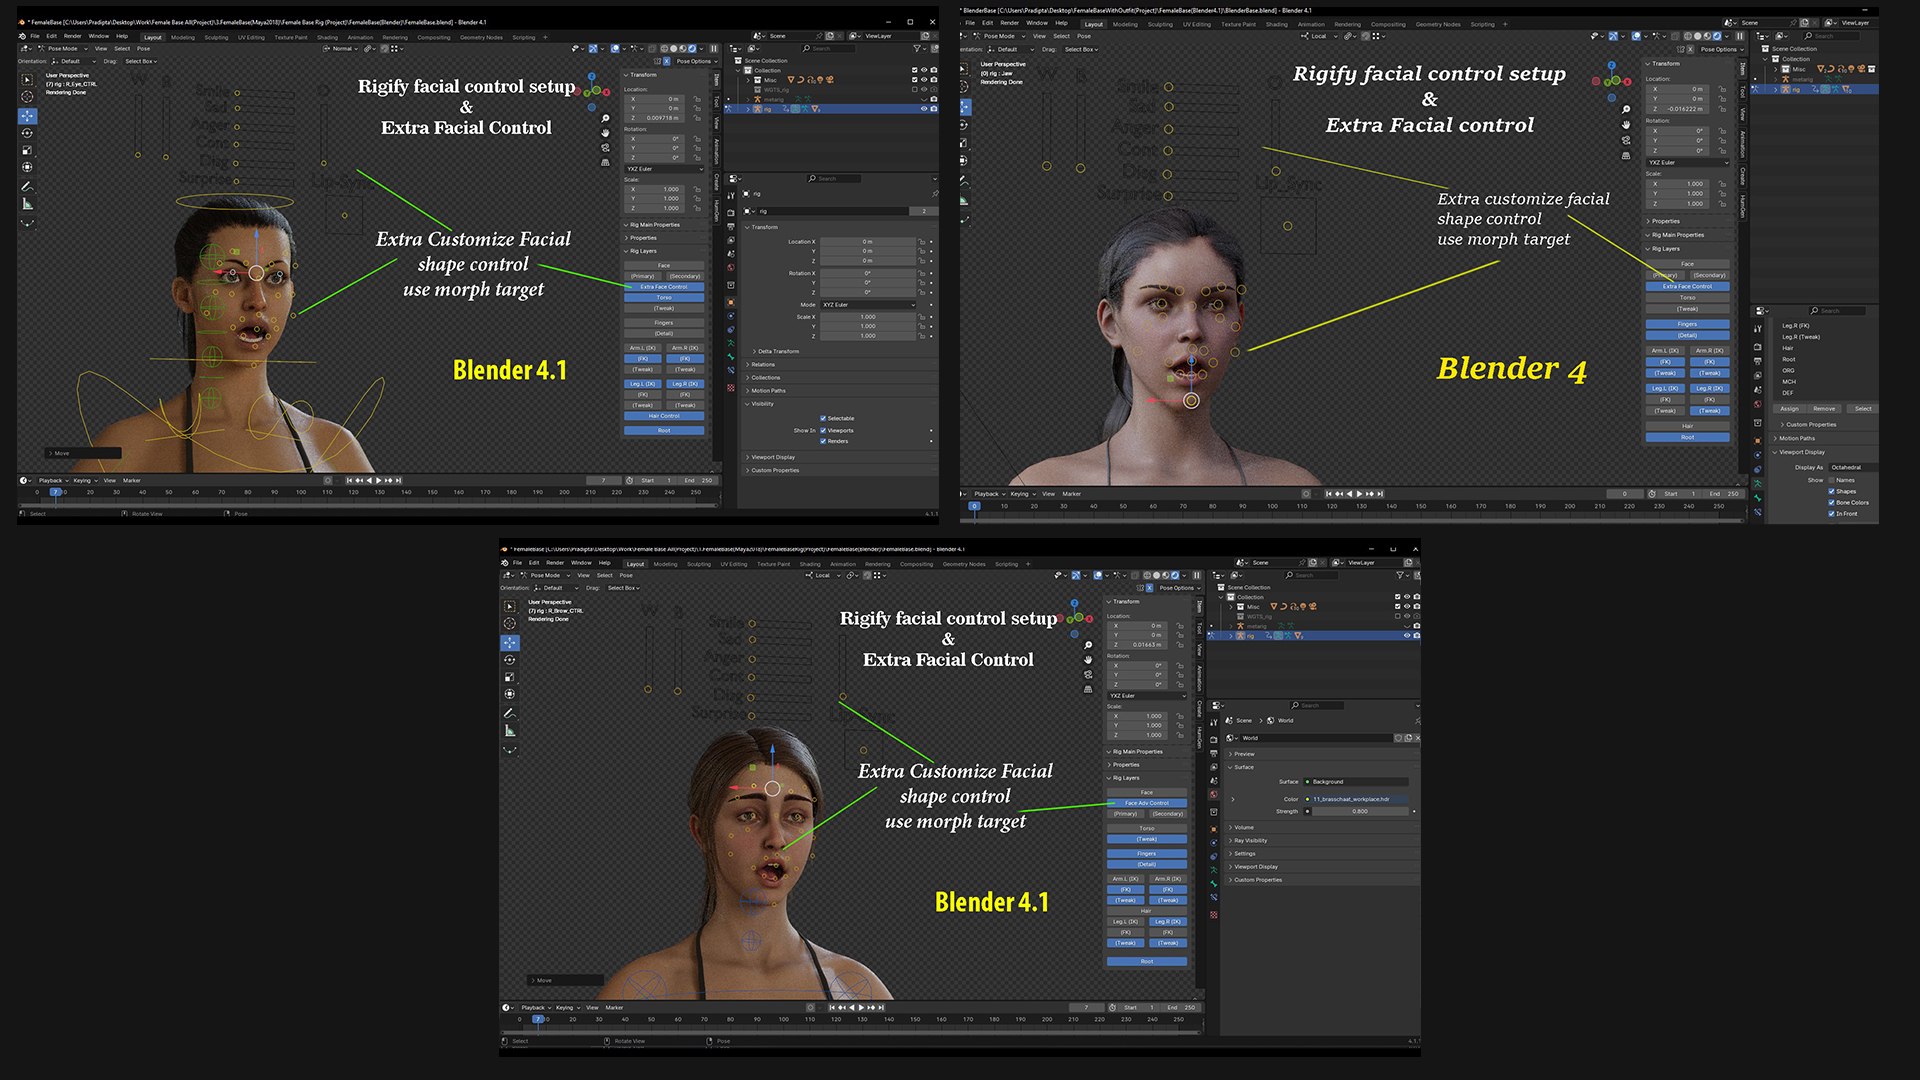This screenshot has height=1080, width=1920.
Task: Expand Motion Paths panel in top-left window
Action: pyautogui.click(x=766, y=390)
